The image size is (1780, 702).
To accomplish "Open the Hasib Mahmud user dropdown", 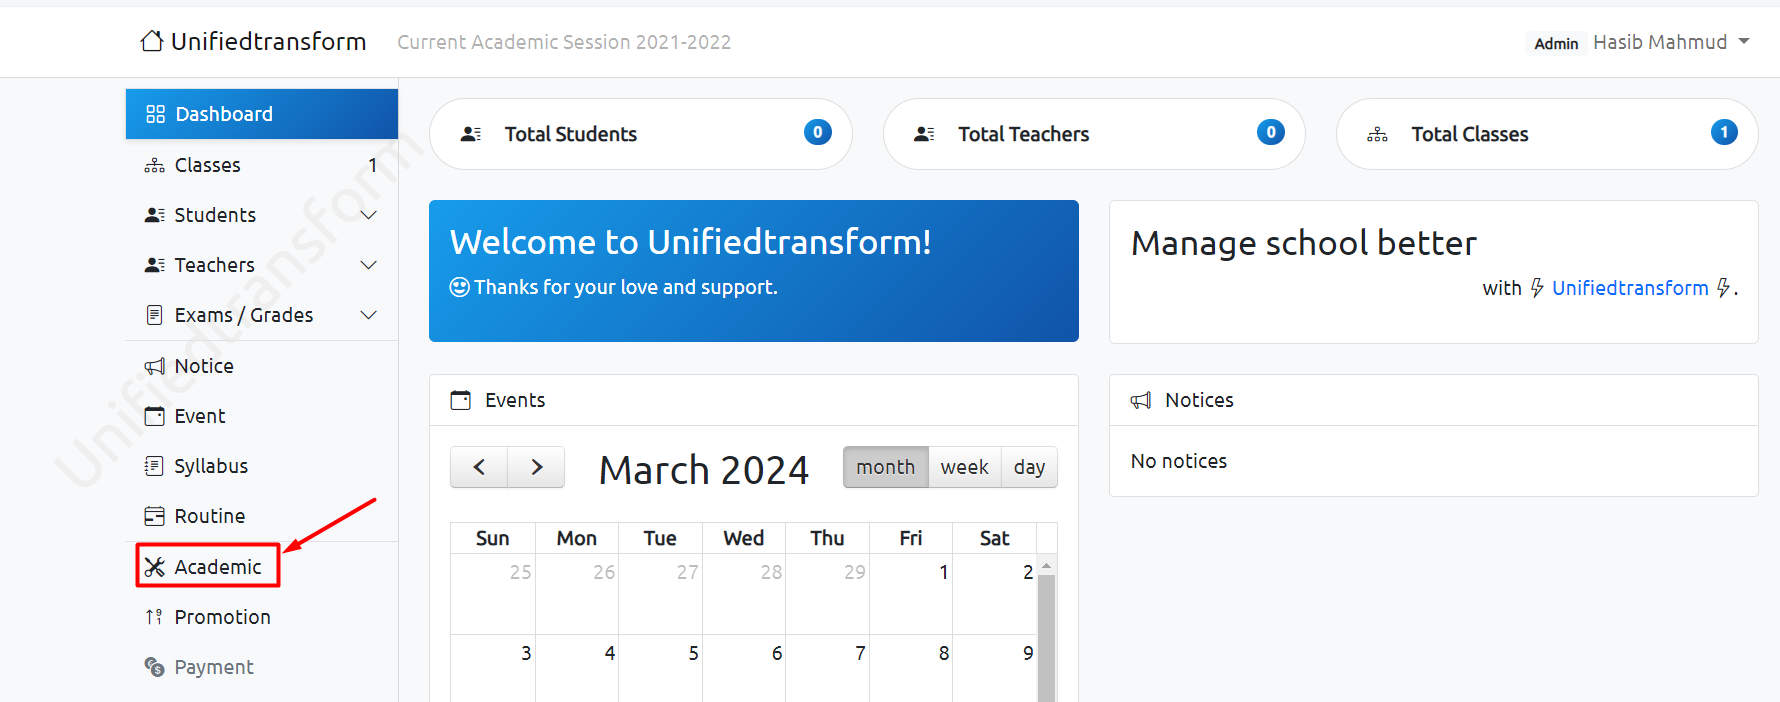I will pyautogui.click(x=1671, y=42).
